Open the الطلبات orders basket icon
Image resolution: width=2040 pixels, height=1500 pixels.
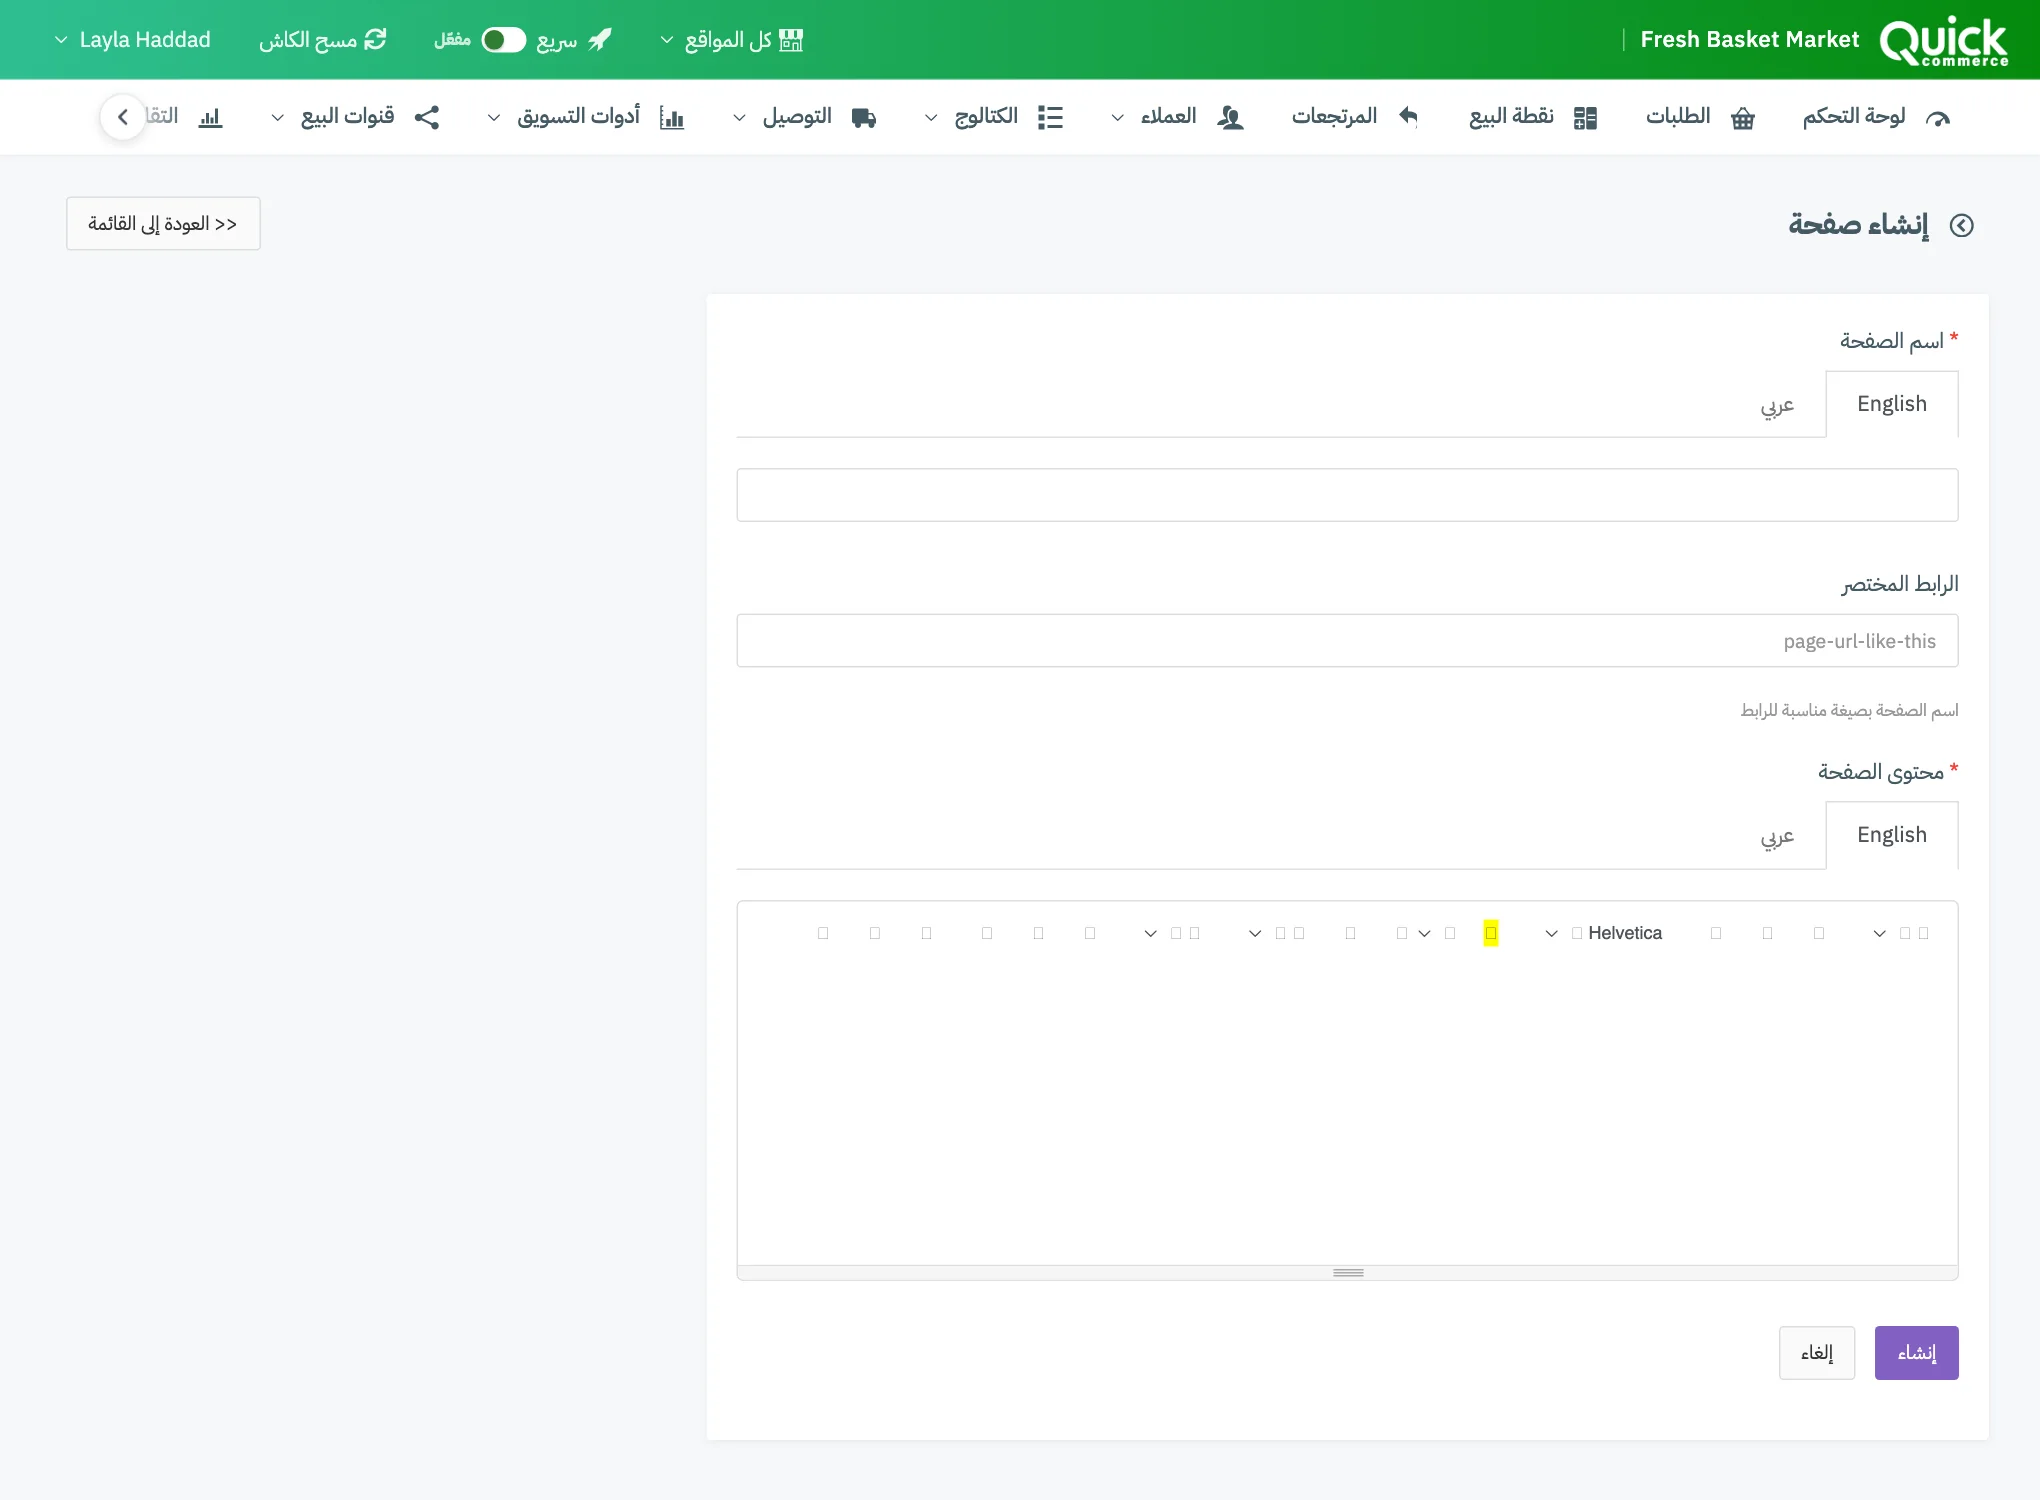(x=1743, y=118)
